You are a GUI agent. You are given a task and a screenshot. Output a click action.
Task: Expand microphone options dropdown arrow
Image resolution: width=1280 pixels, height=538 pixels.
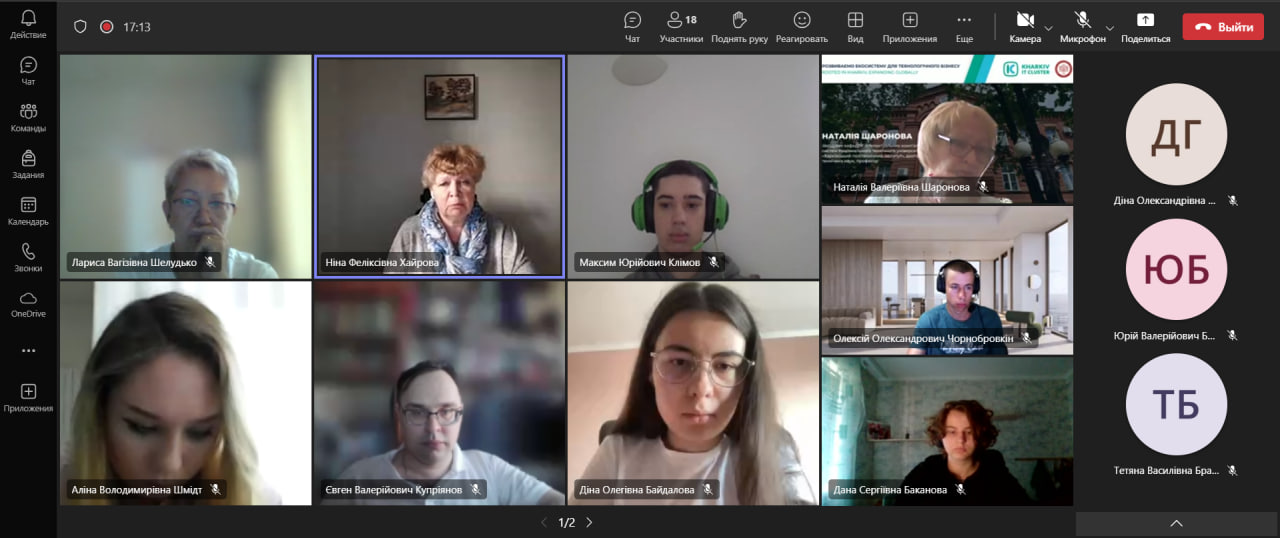[x=1110, y=27]
